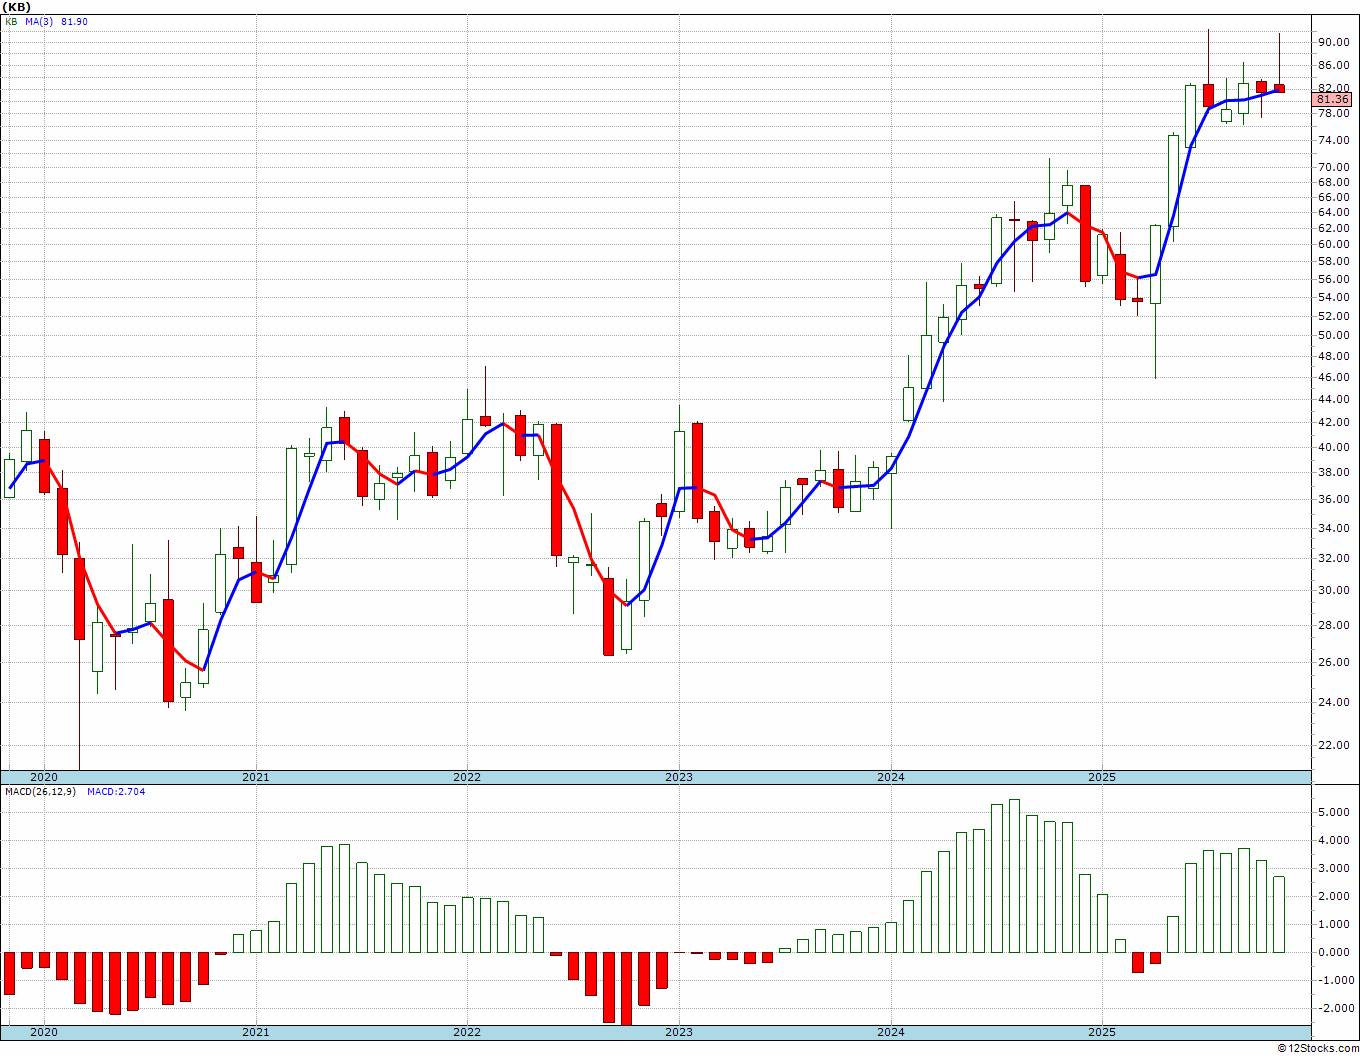Click the MACD(26,12,9) indicator label
Screen dimensions: 1360x1056
pos(41,792)
